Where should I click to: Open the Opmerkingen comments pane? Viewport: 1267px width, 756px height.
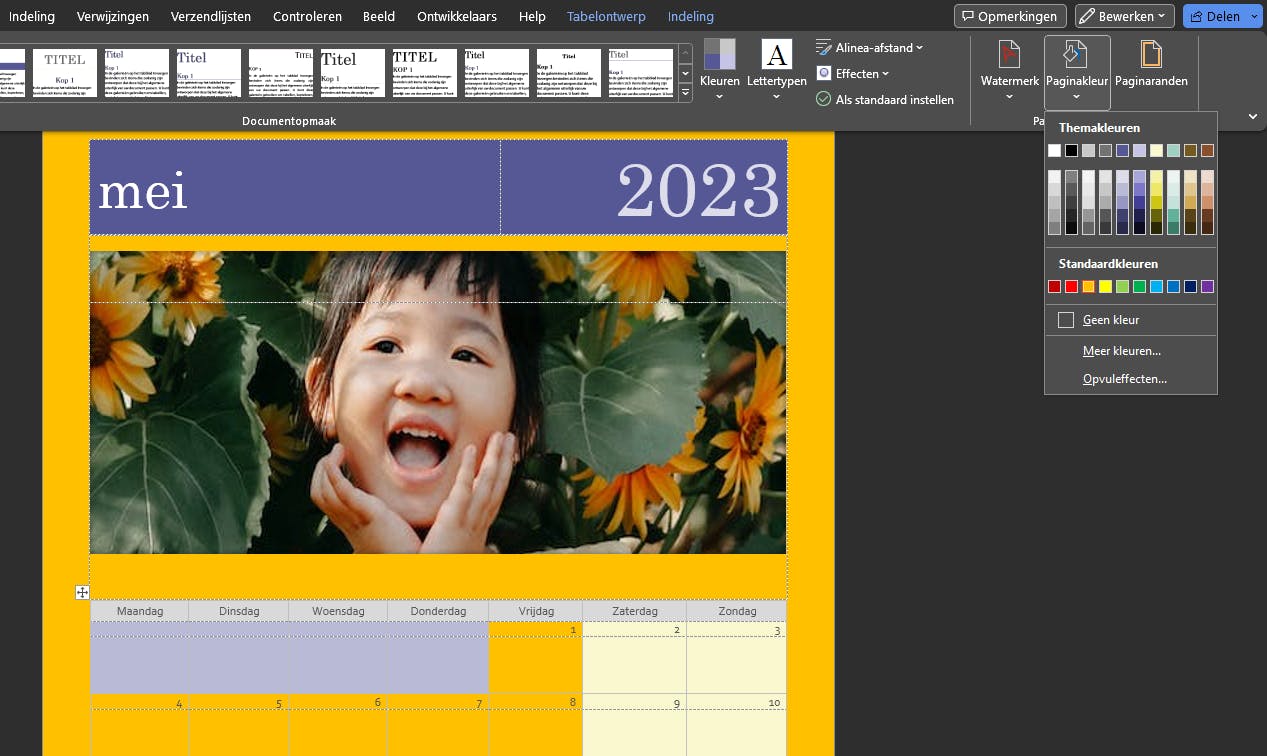1010,16
